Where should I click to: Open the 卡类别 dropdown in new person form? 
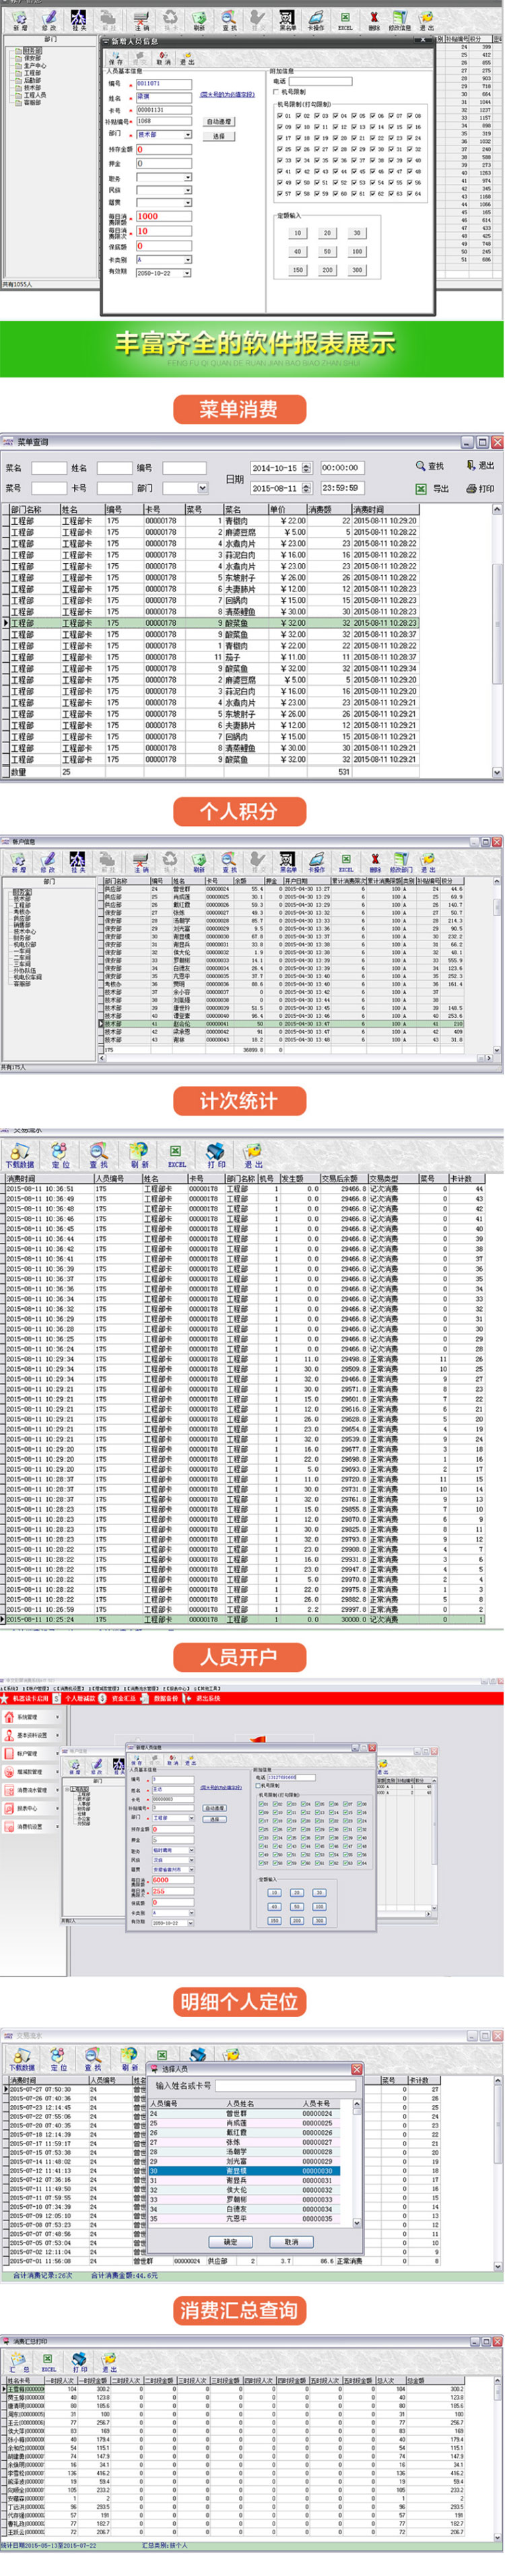(187, 259)
